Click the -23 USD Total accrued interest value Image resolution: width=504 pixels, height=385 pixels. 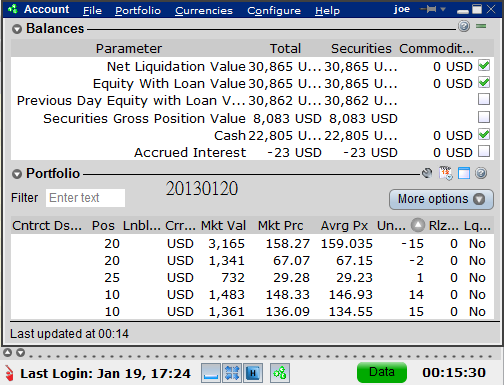click(294, 153)
